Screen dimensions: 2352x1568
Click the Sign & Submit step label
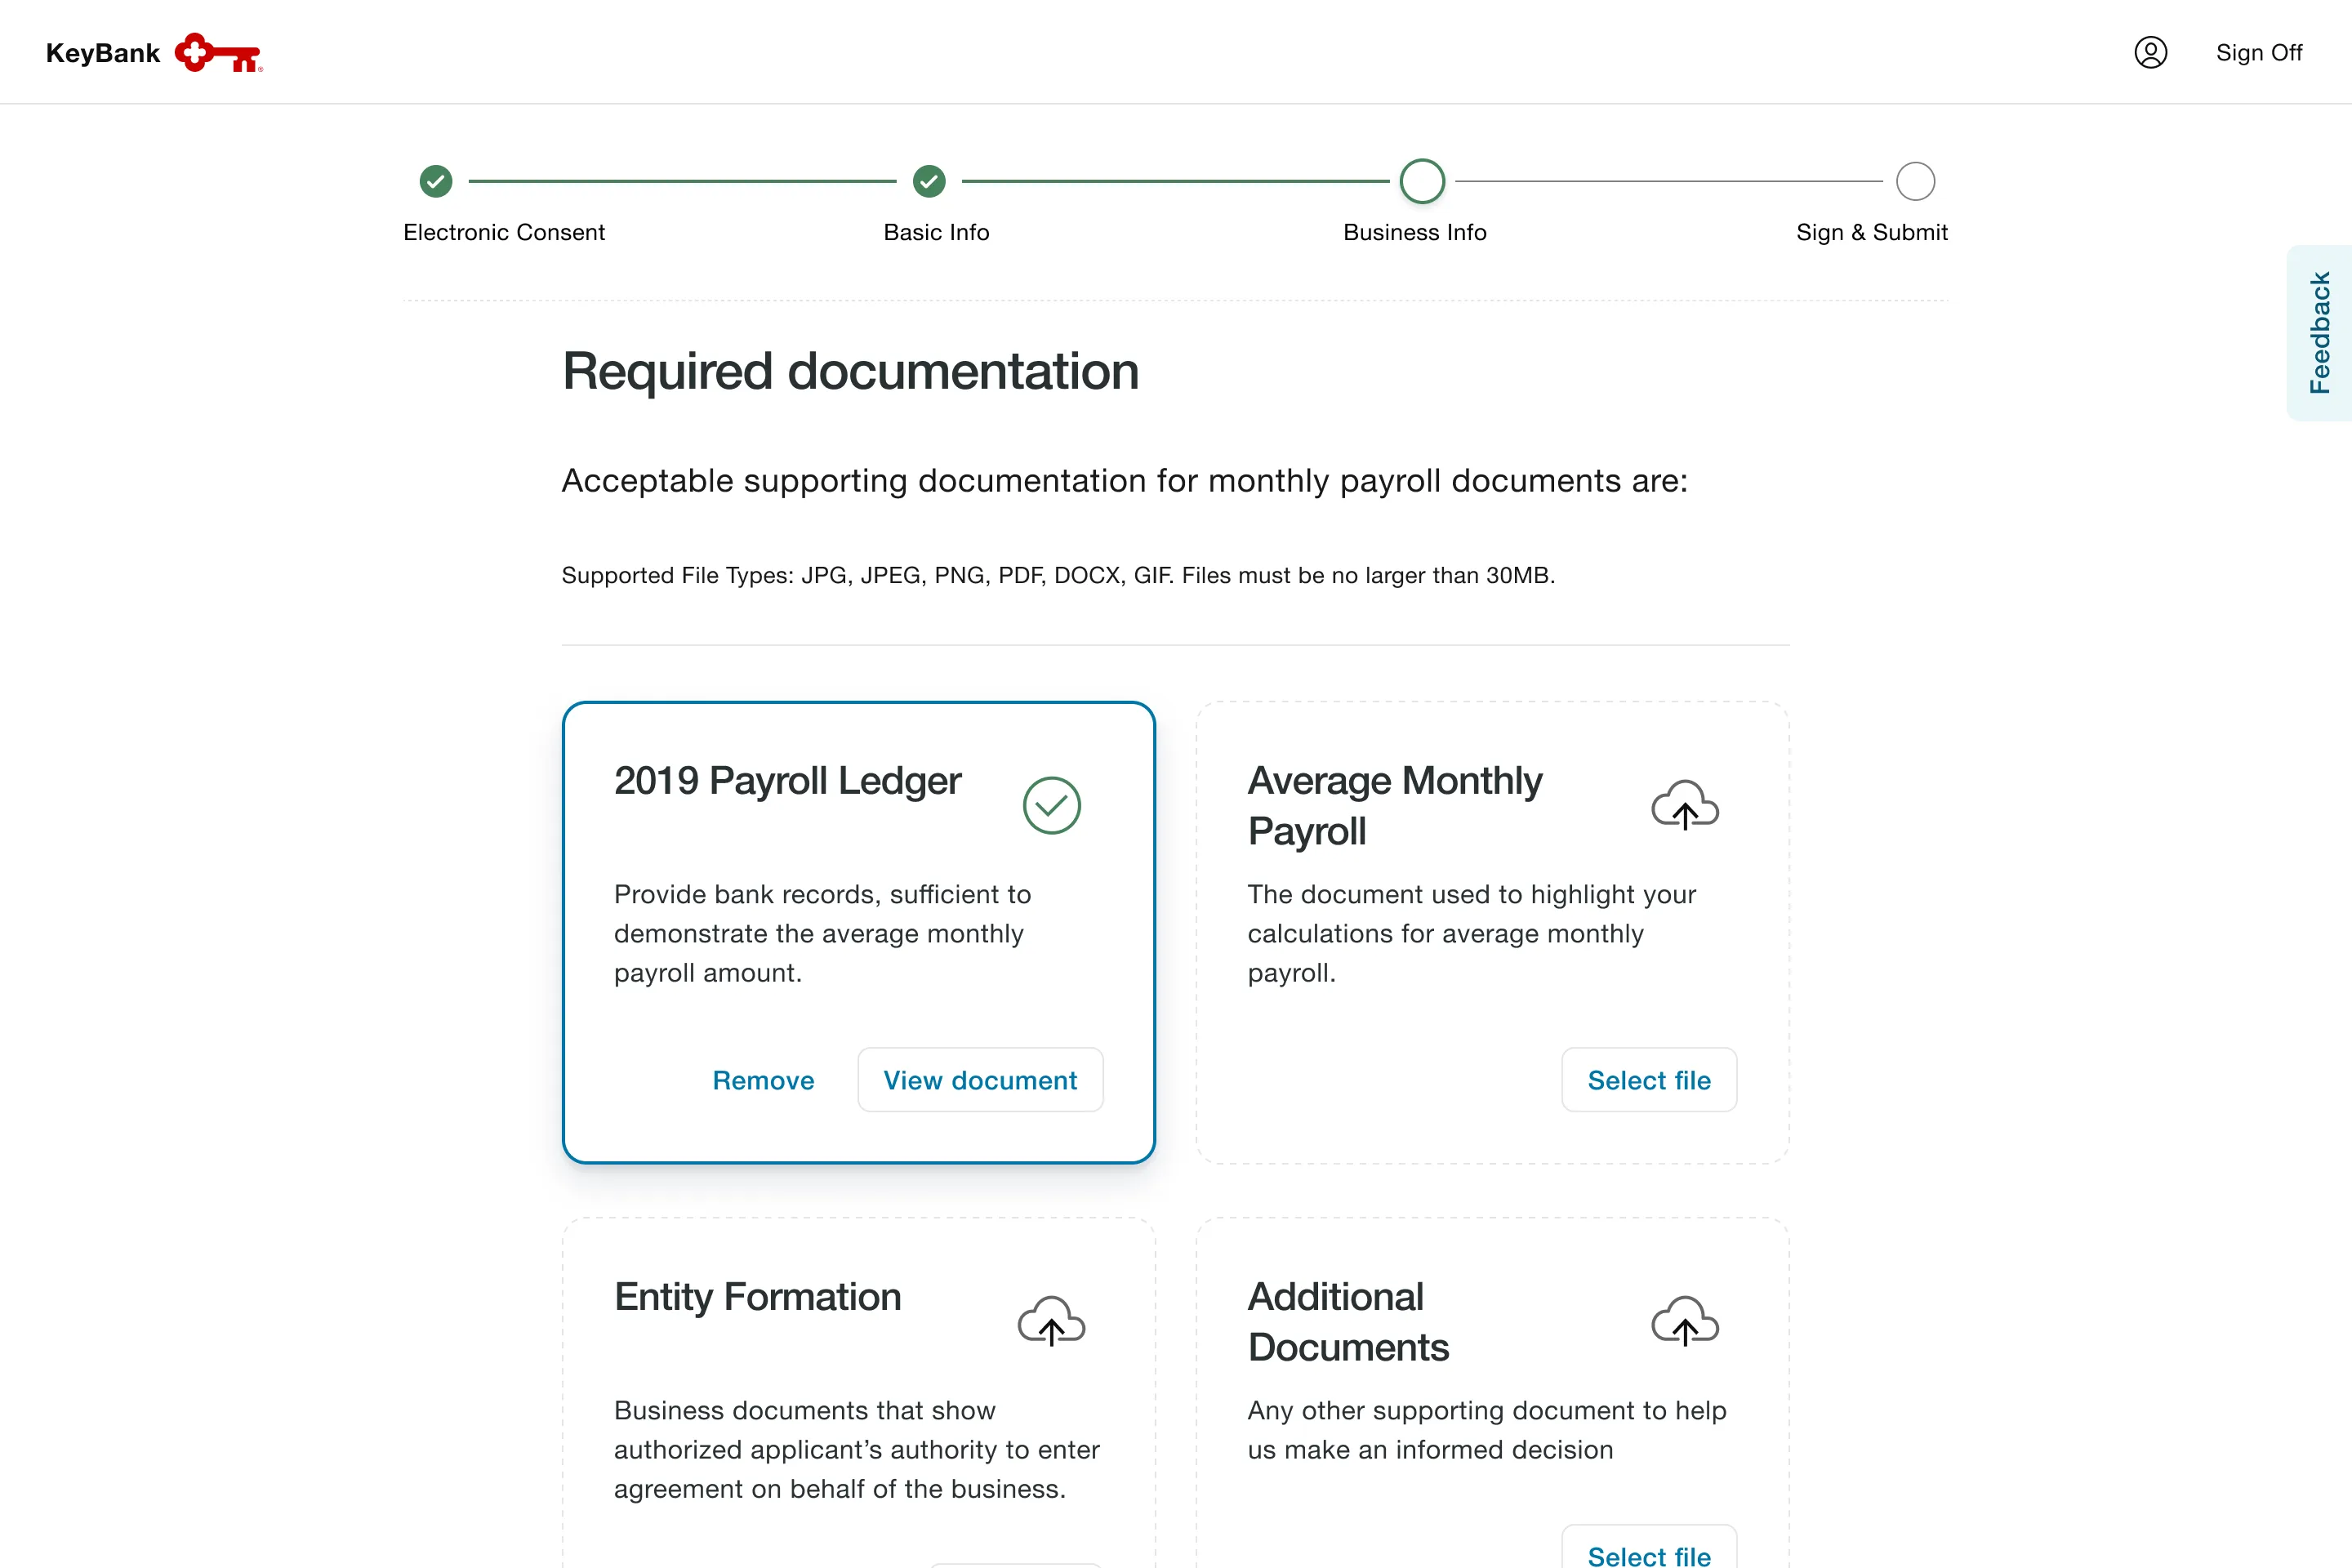coord(1872,232)
